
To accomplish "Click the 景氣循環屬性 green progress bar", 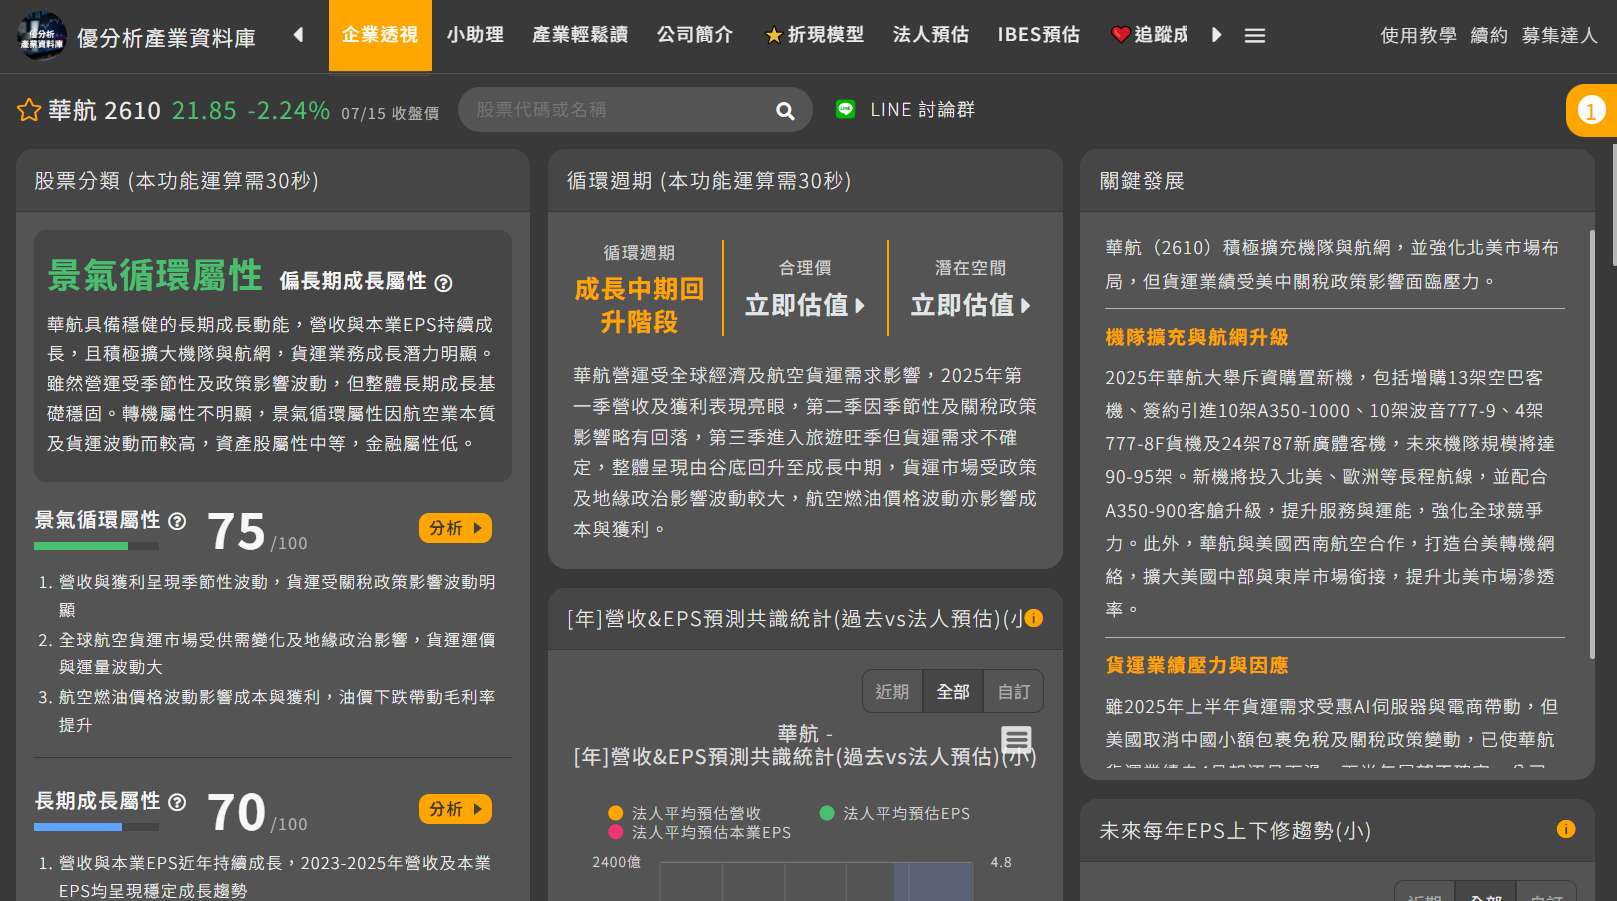I will [96, 546].
